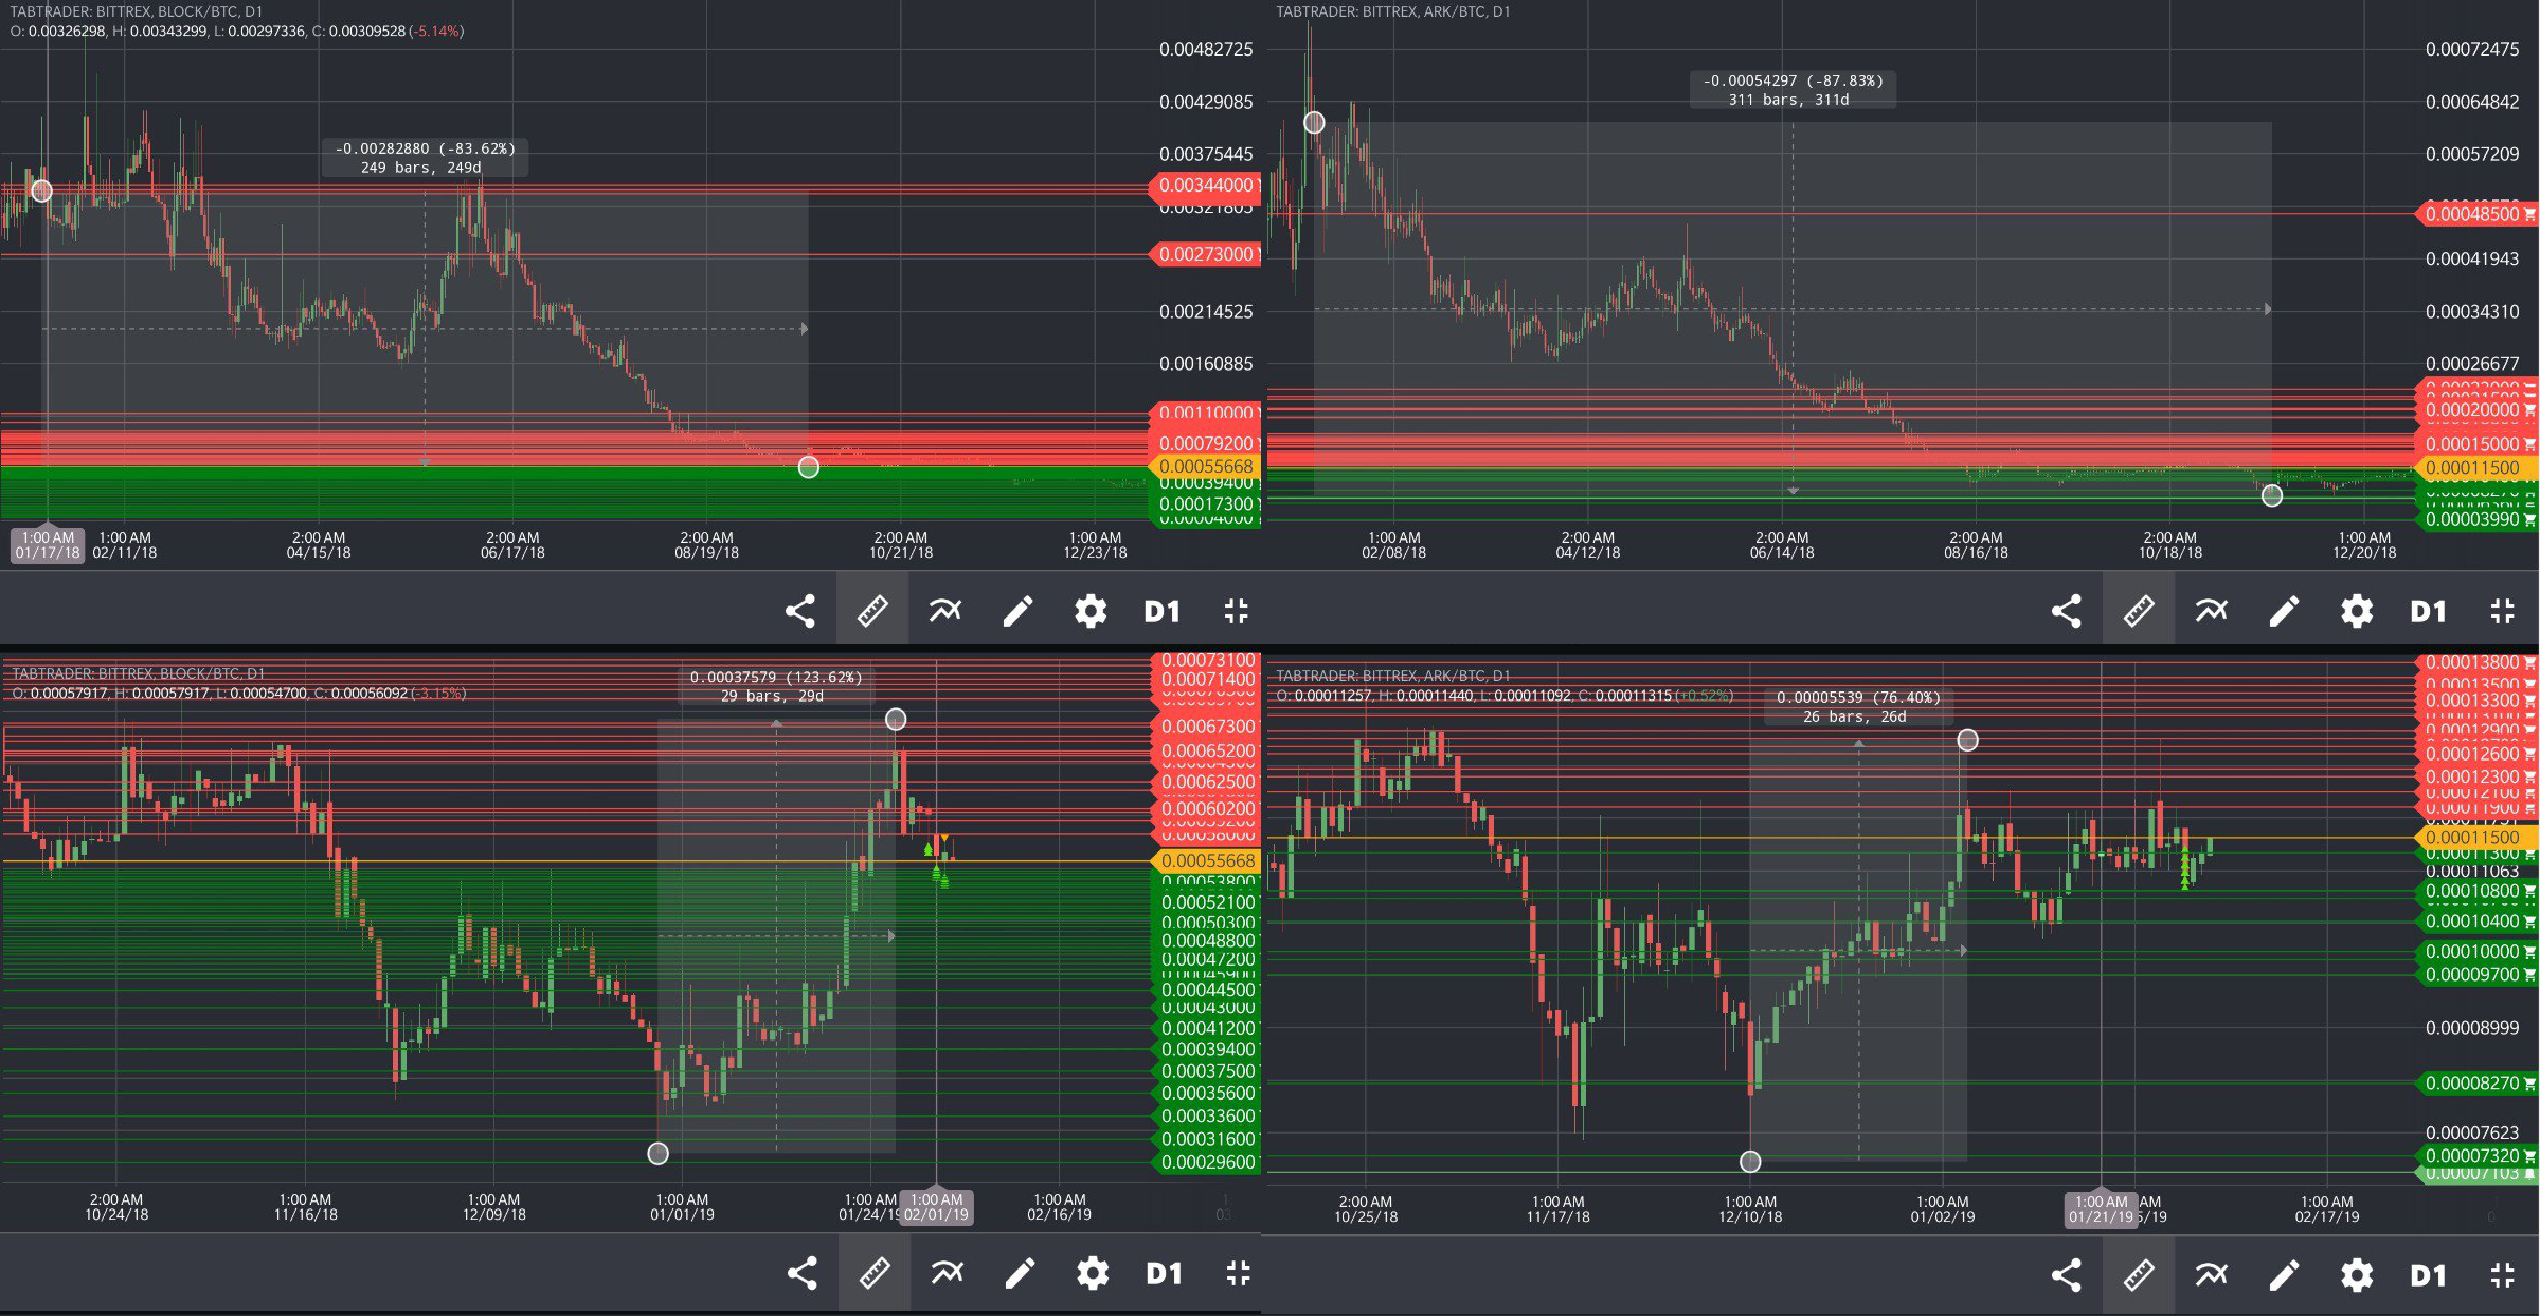
Task: Click share icon on top-right ARK chart
Action: click(x=2066, y=611)
